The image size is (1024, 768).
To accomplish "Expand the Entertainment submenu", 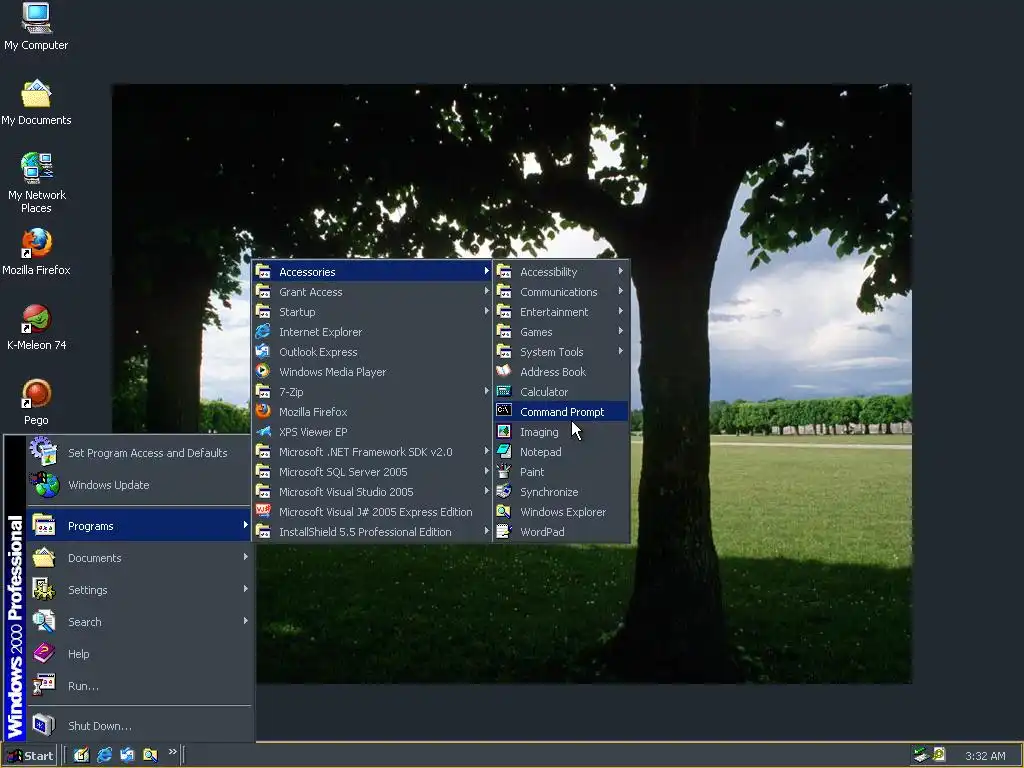I will pos(562,312).
